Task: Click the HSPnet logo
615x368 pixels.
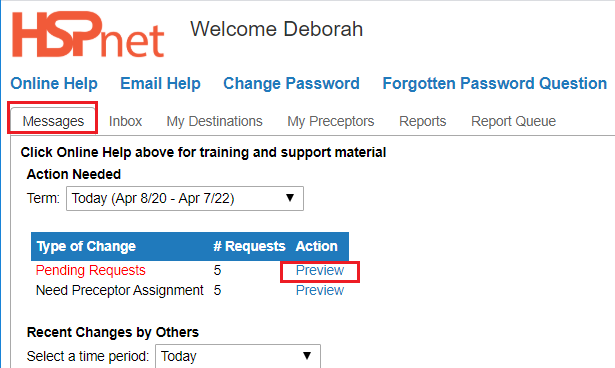Action: [88, 35]
